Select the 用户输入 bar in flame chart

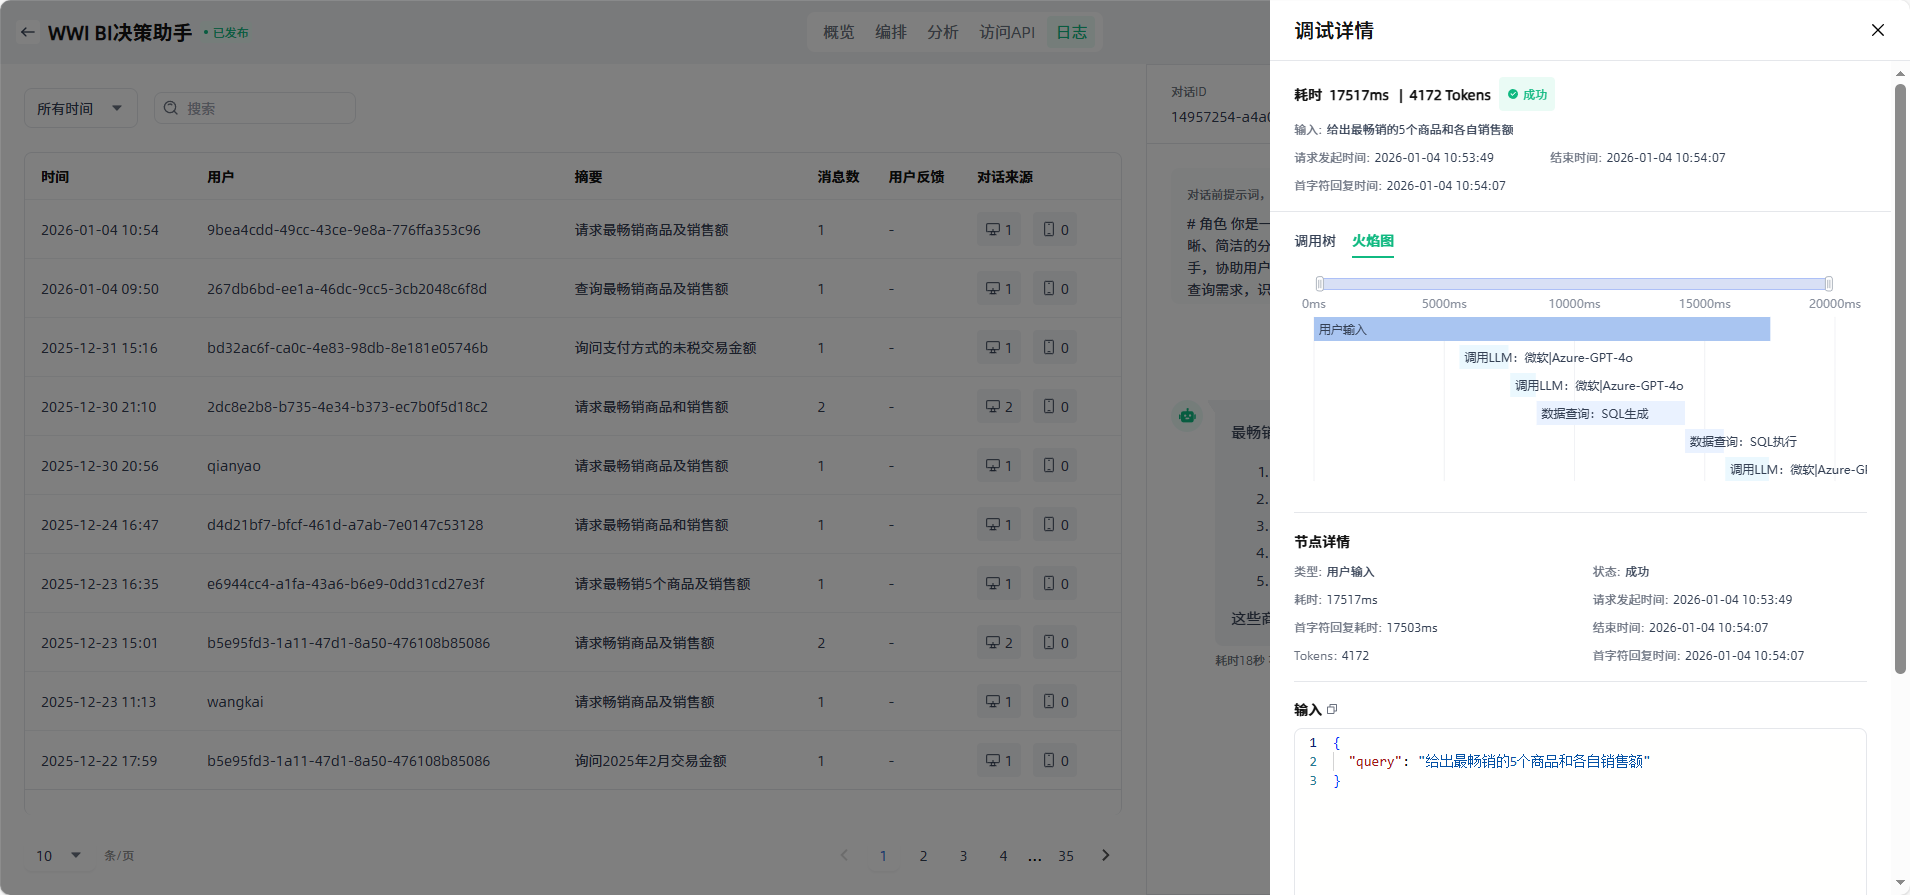[x=1541, y=329]
